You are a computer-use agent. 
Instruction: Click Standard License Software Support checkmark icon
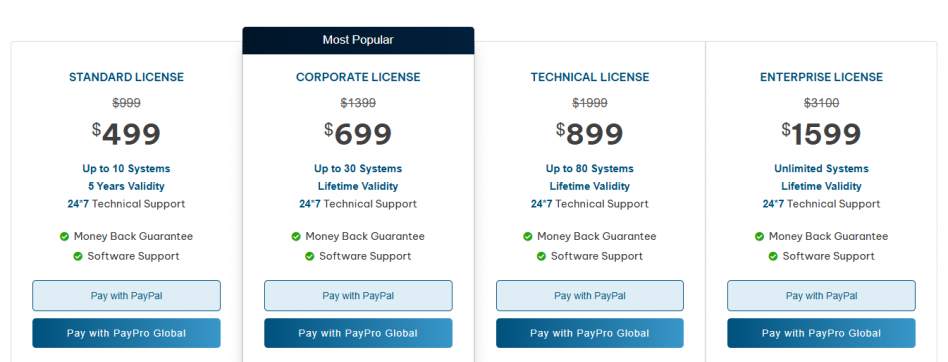[x=78, y=256]
